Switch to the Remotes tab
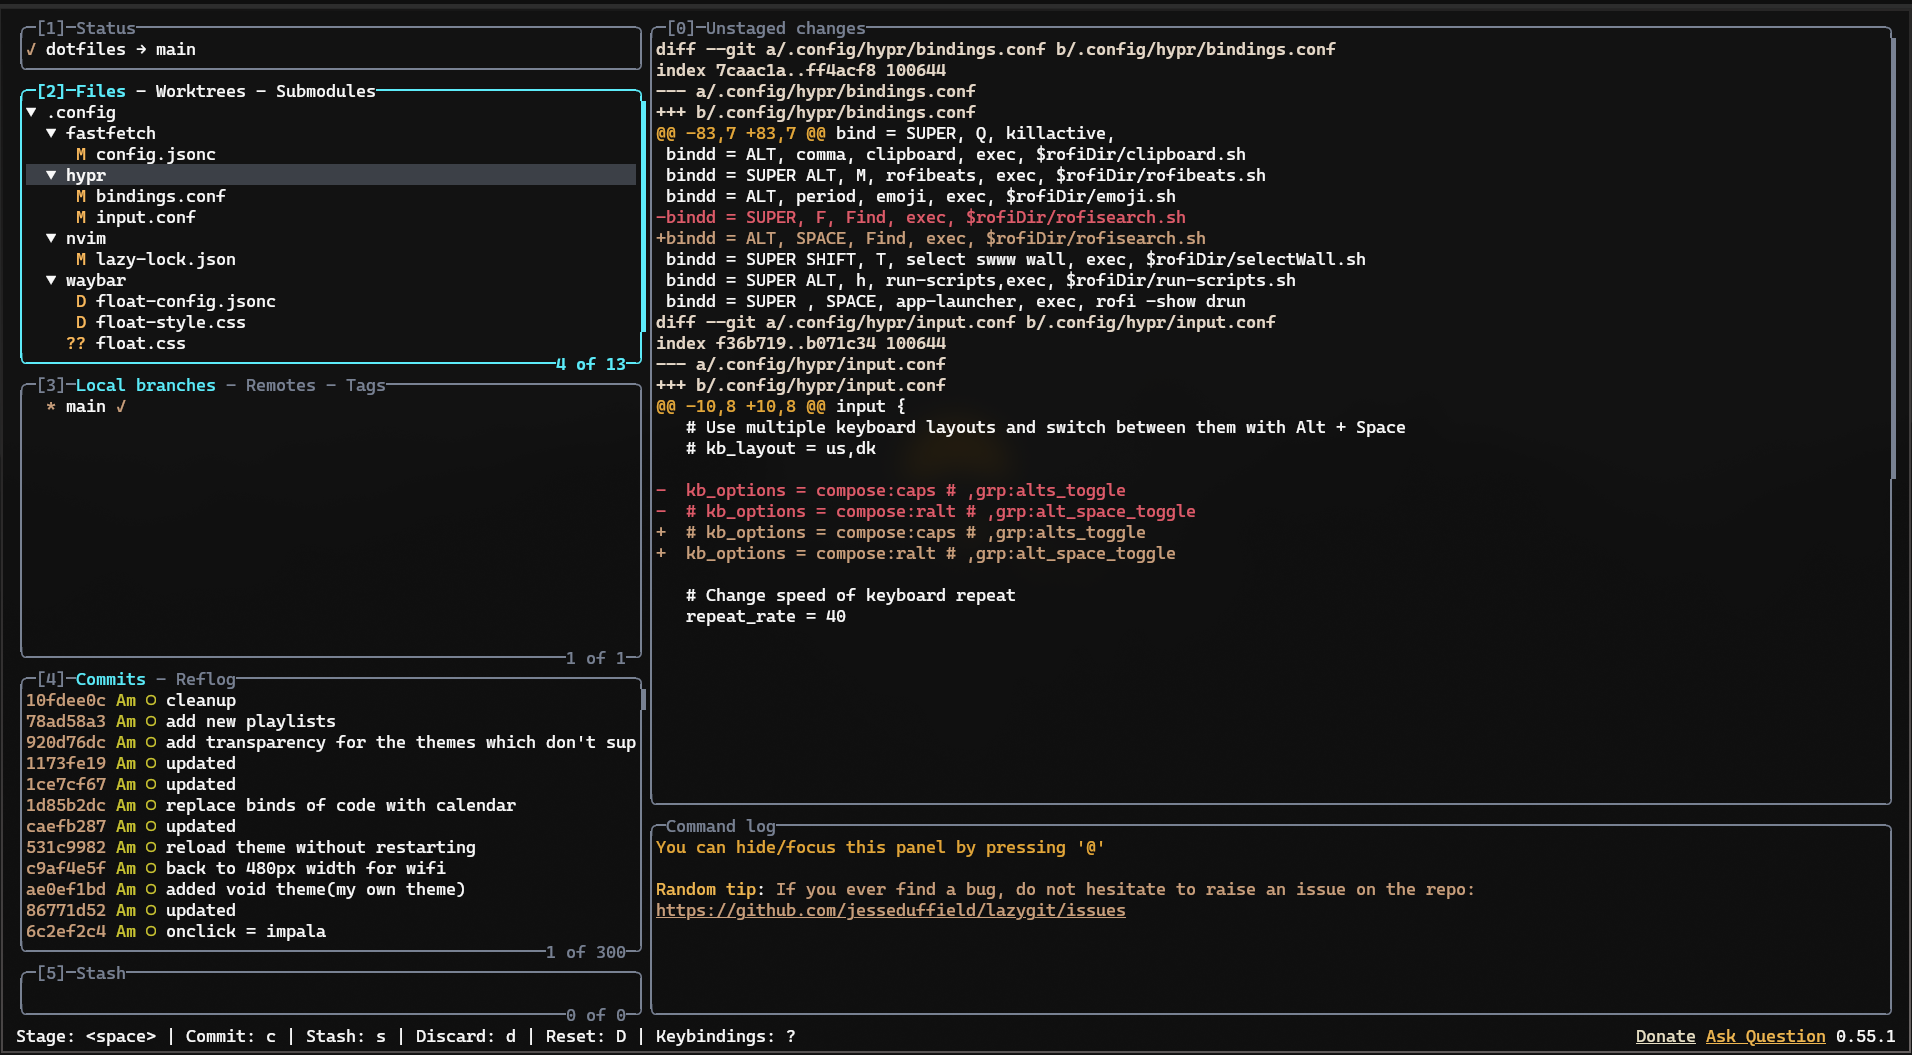Screen dimensions: 1912x1055 [x=280, y=385]
